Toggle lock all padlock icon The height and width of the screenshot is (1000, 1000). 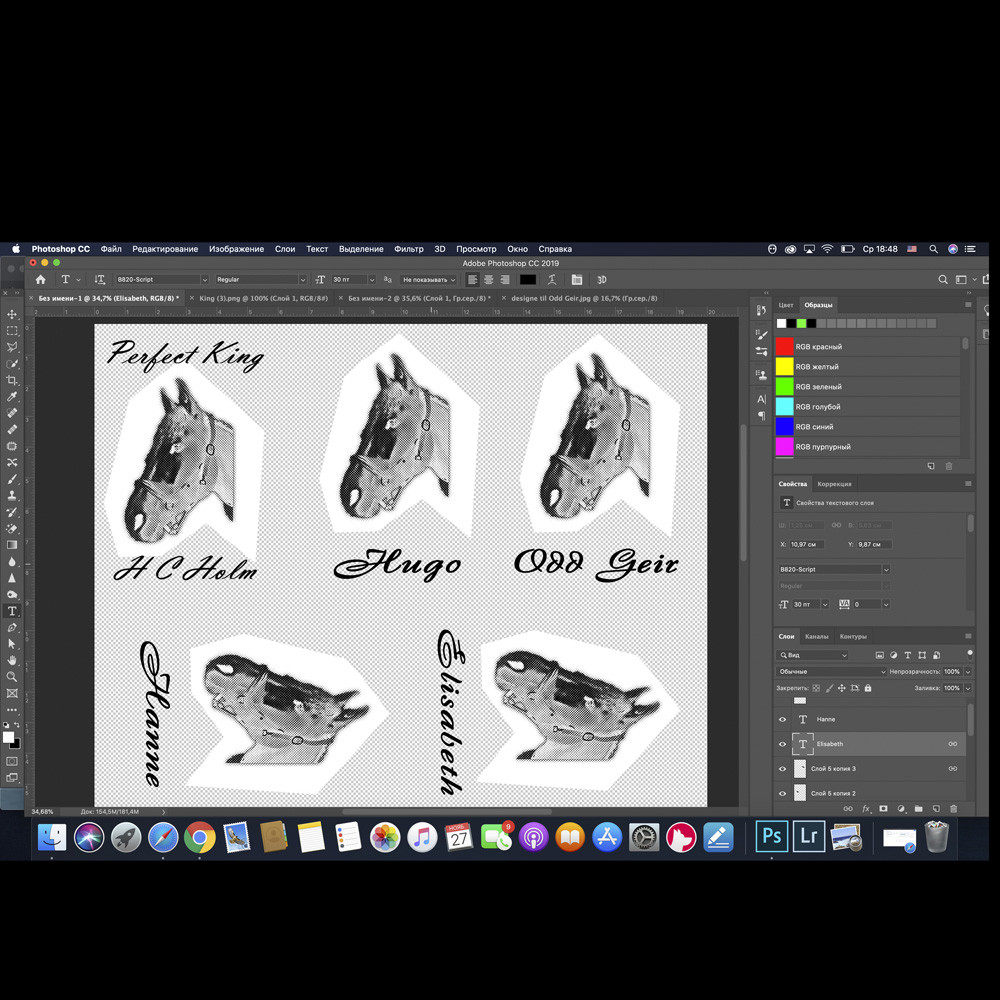click(x=868, y=688)
